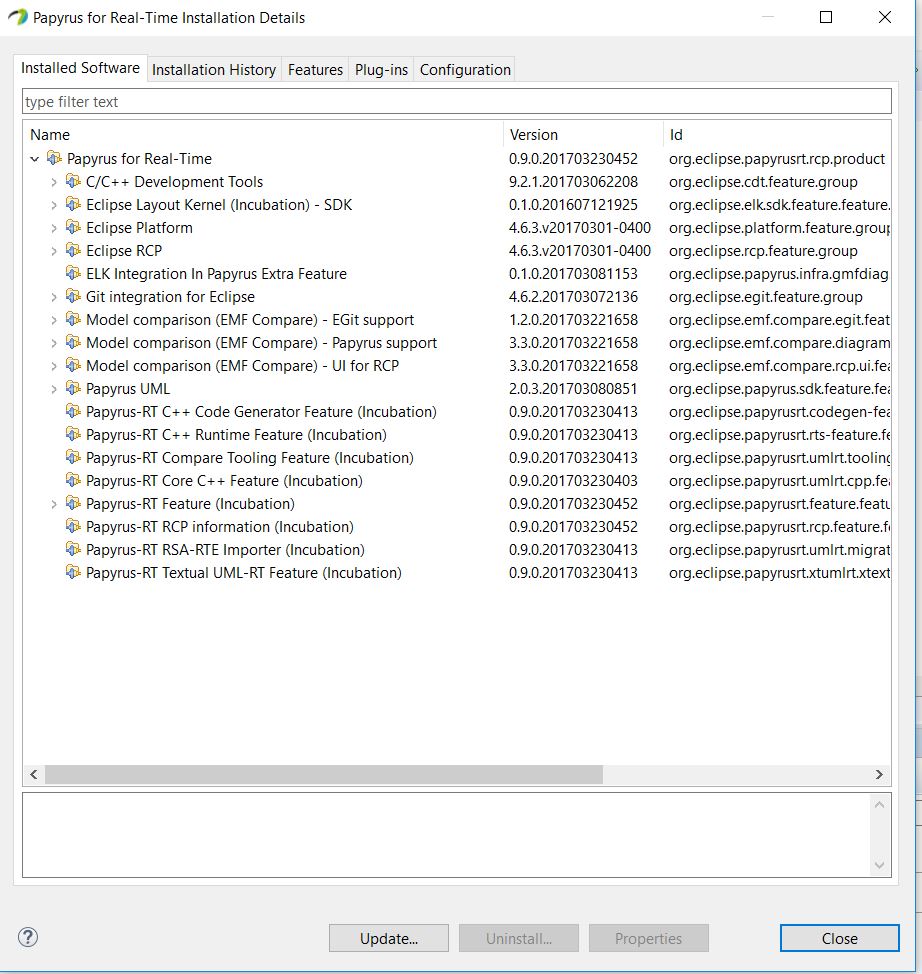
Task: Click the horizontal scrollbar thumb in software list
Action: tap(324, 774)
